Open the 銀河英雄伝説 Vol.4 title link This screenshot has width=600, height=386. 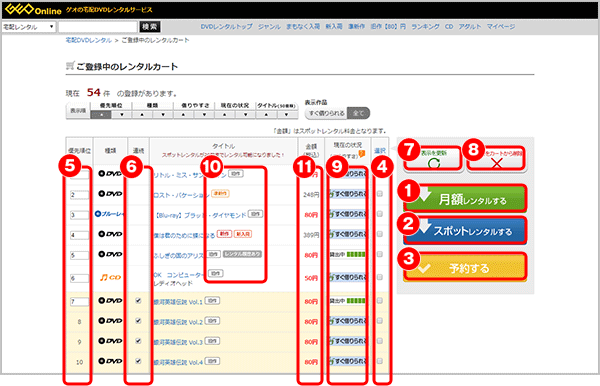178,362
